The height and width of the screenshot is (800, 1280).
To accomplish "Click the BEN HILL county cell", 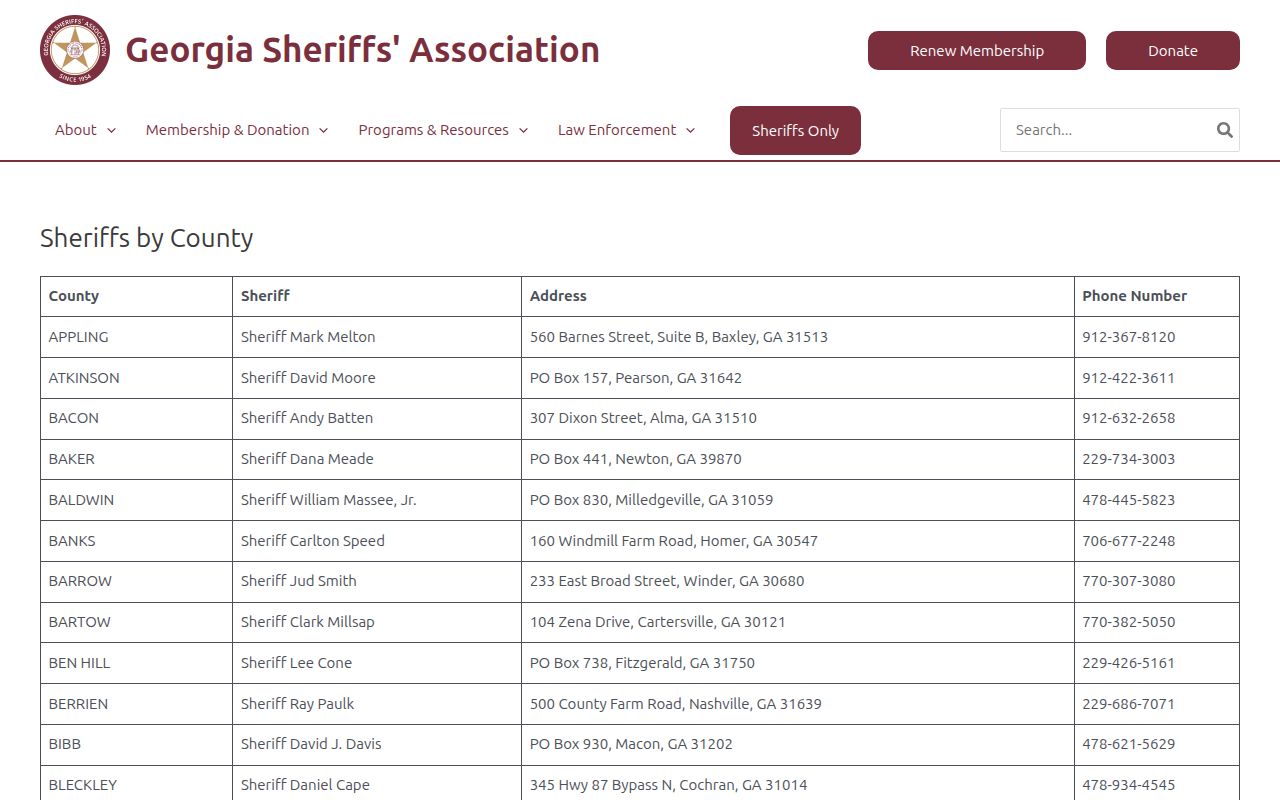I will pyautogui.click(x=136, y=663).
